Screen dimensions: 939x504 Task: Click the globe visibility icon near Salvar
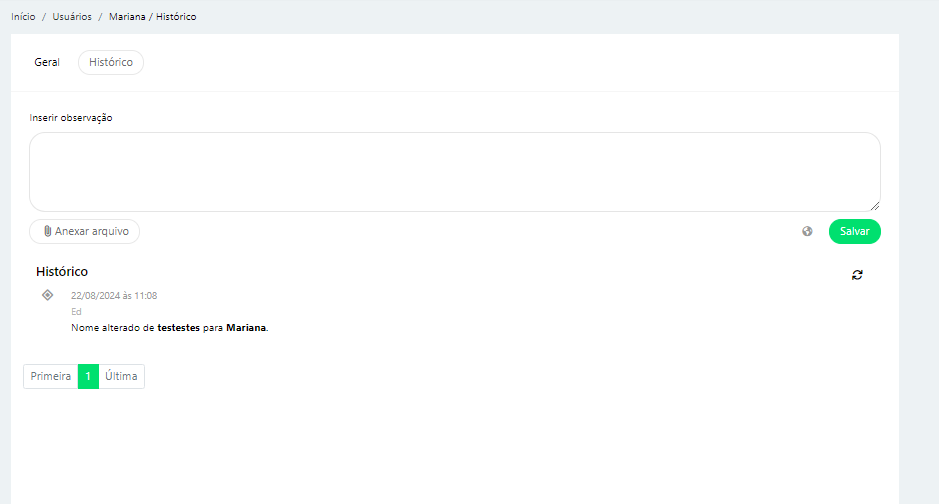pos(807,231)
